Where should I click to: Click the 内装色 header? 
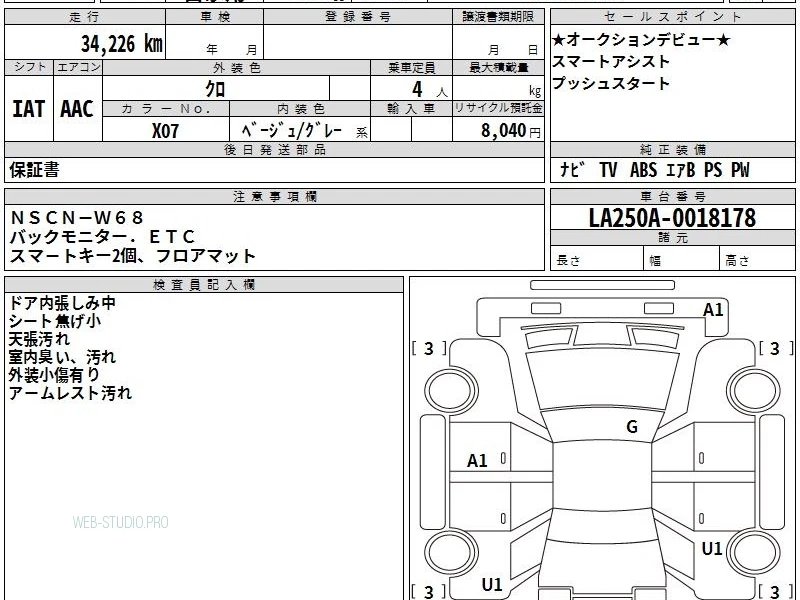[300, 109]
